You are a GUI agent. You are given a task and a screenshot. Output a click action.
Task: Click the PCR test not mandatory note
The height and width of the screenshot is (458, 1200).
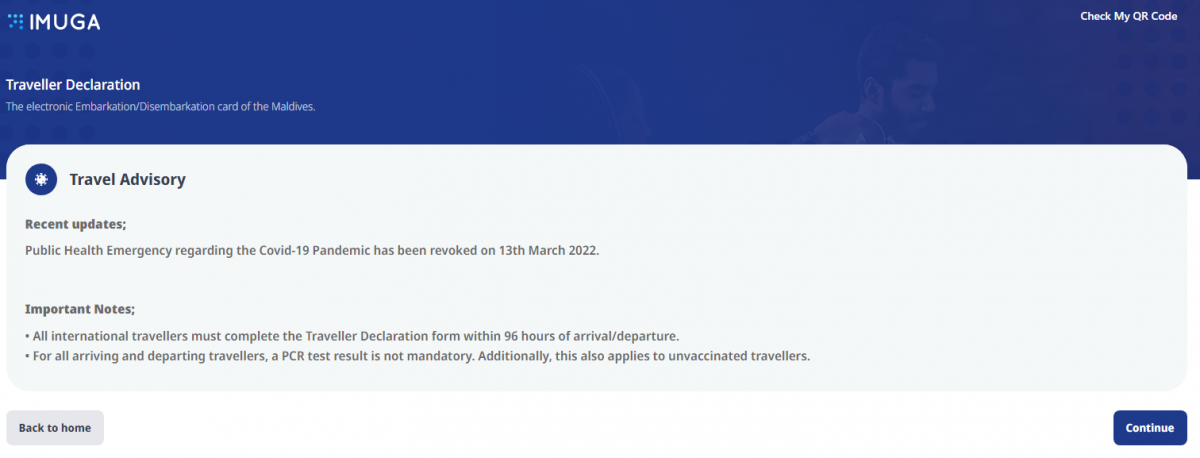pyautogui.click(x=417, y=356)
